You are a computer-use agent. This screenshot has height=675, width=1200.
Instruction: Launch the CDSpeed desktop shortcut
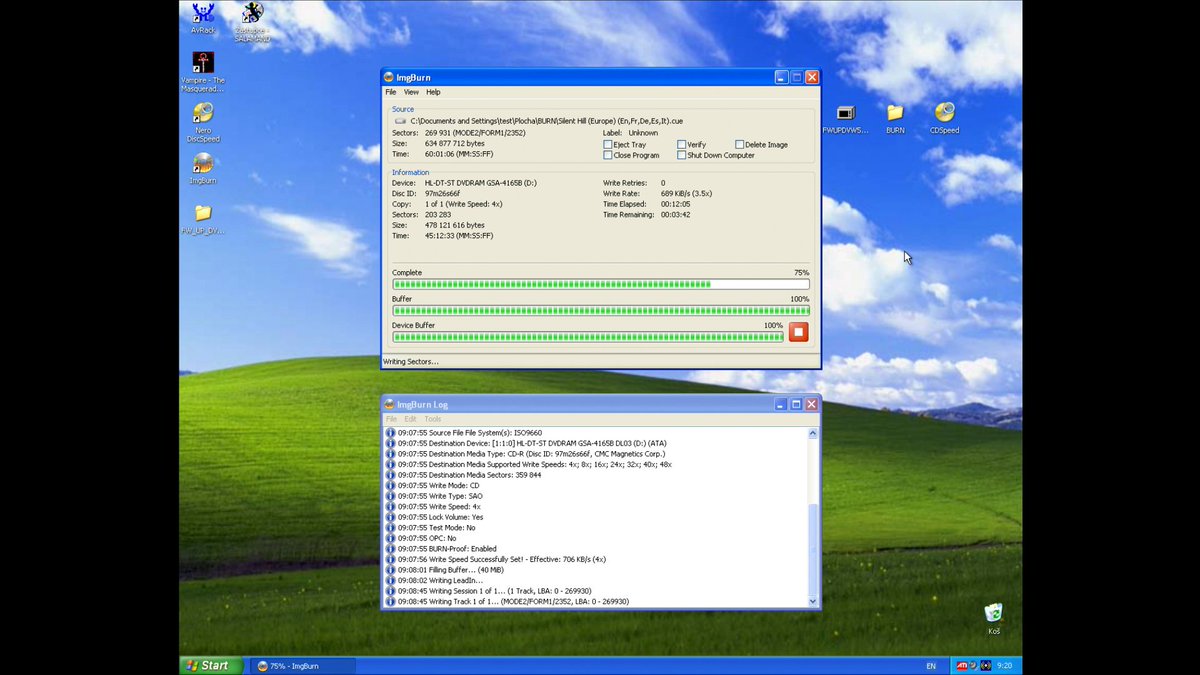coord(944,119)
